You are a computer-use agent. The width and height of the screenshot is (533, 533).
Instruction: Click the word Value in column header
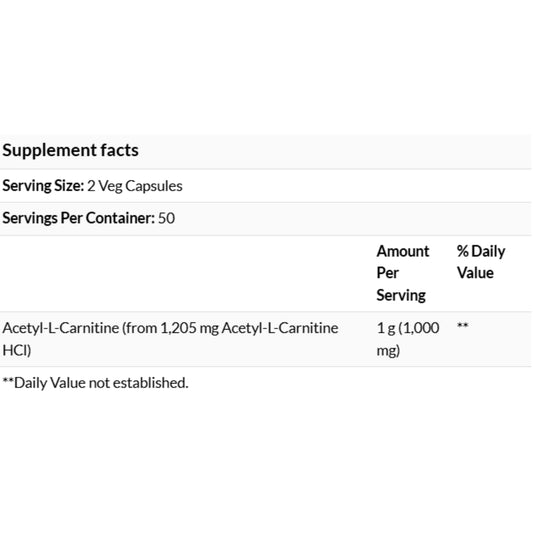point(475,273)
